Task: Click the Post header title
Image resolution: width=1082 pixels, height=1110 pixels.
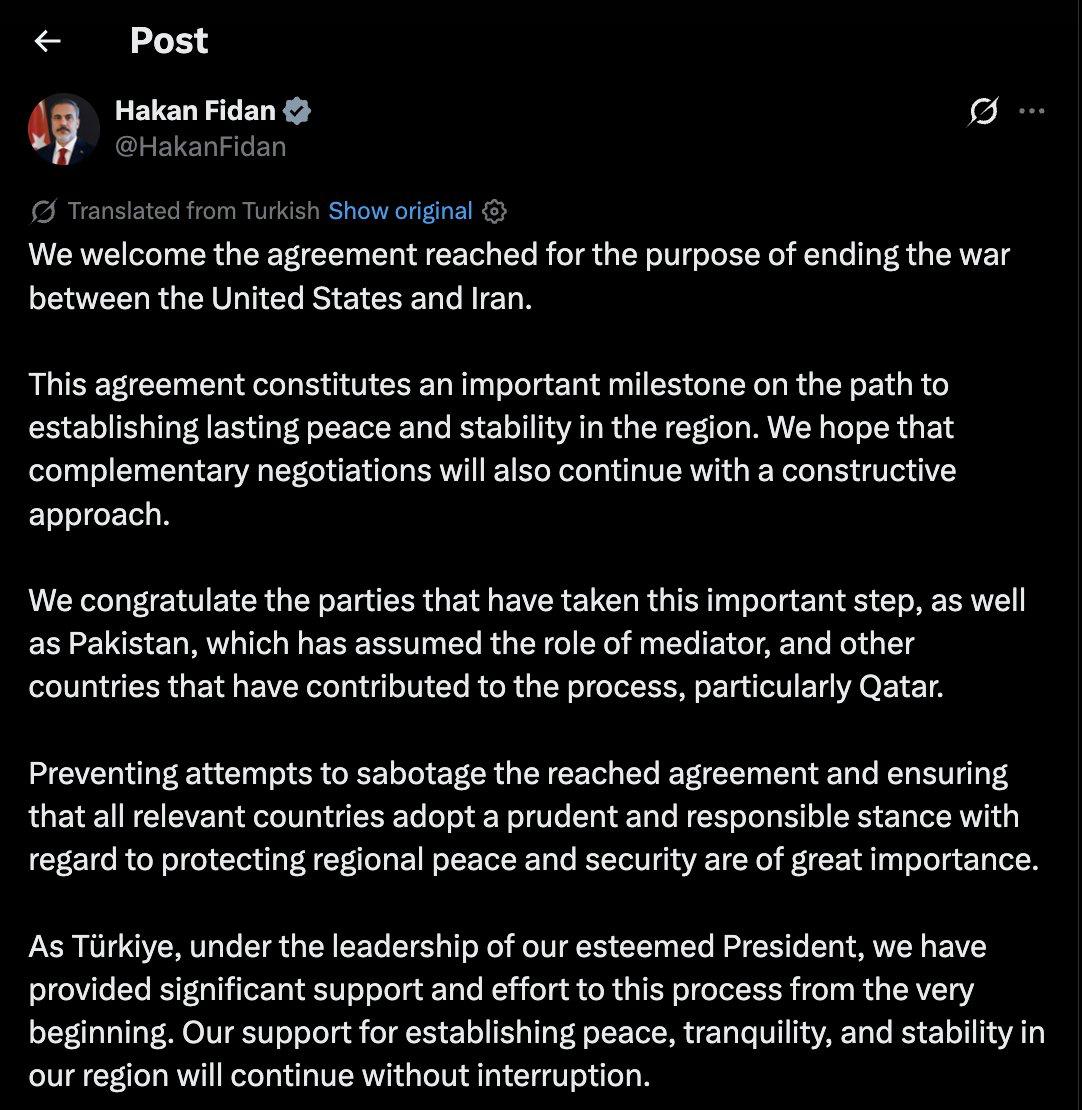Action: point(169,40)
